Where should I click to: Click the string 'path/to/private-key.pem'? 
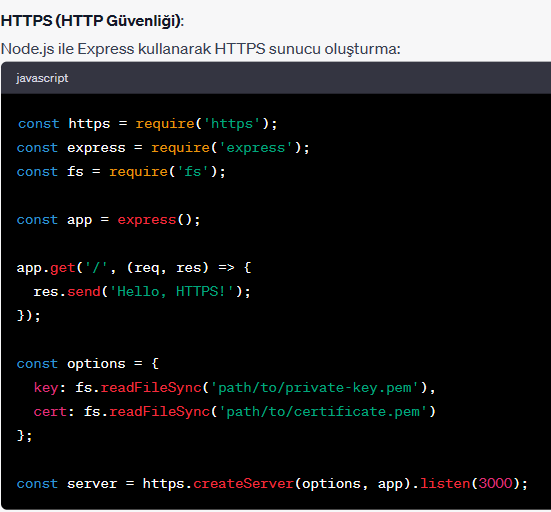(315, 388)
